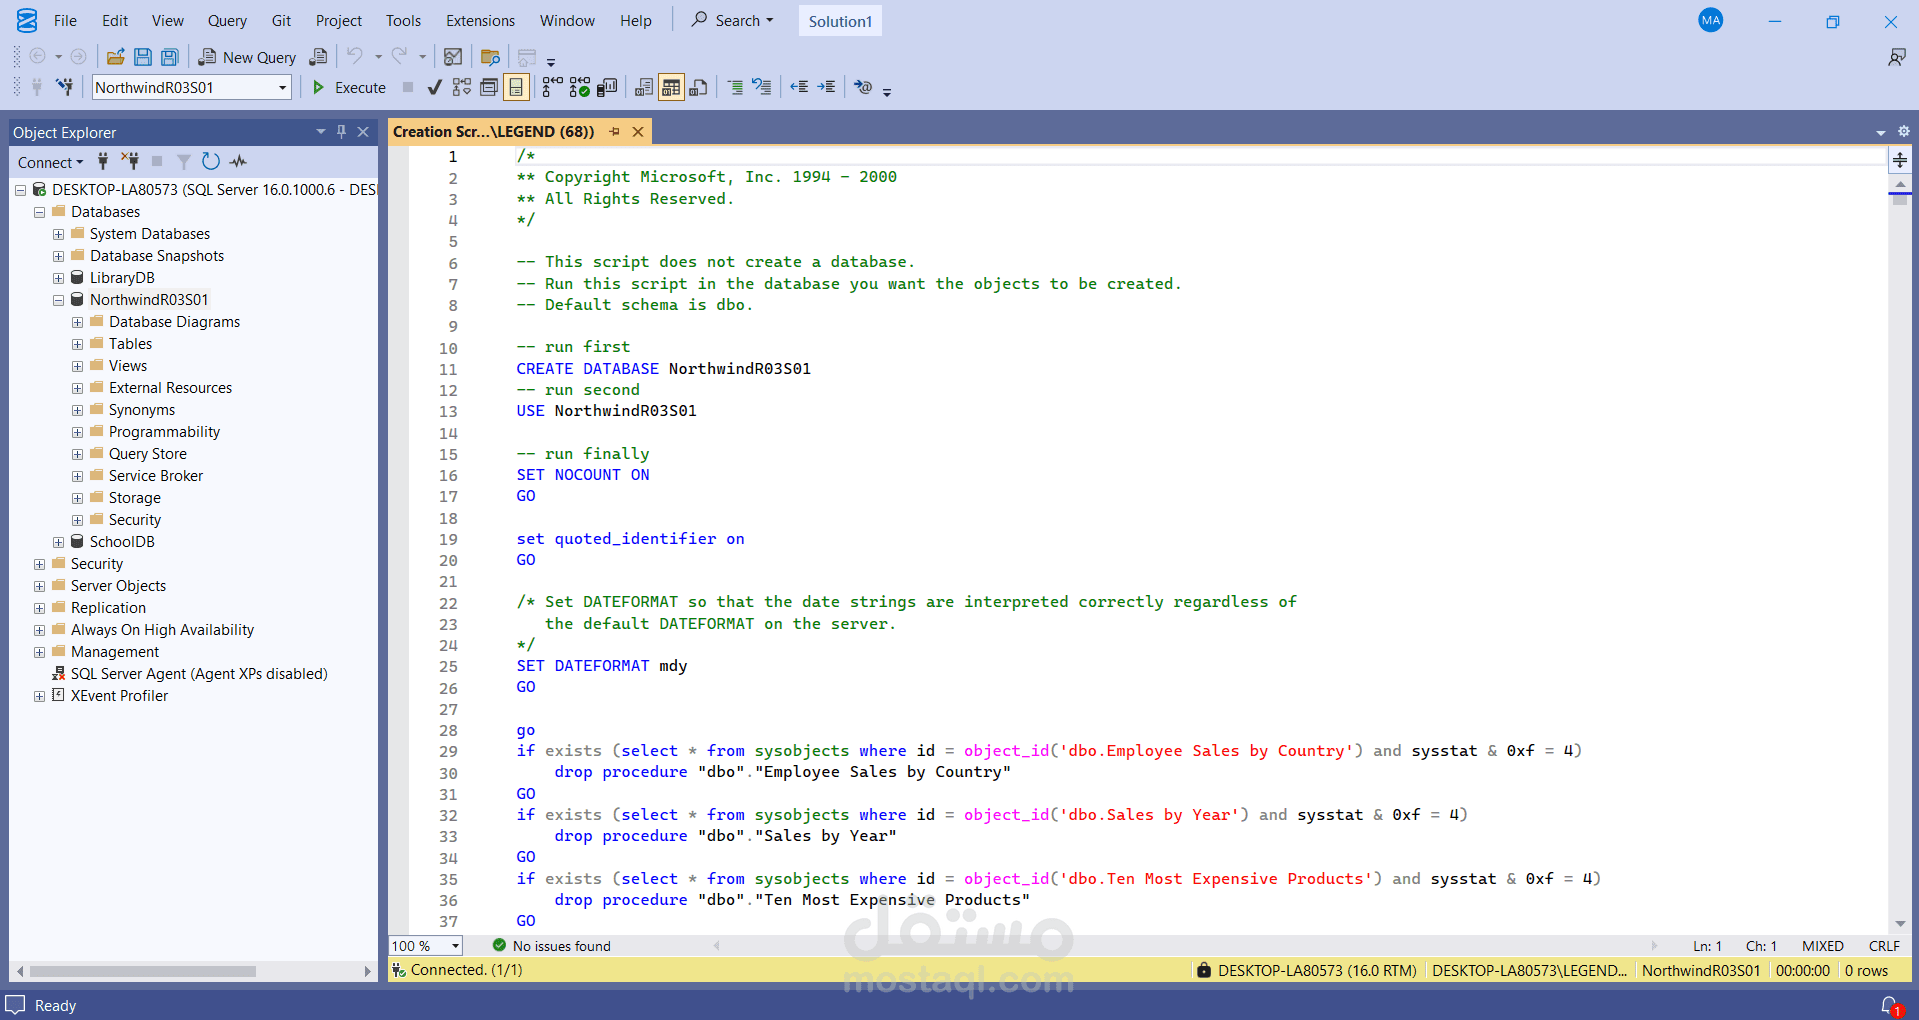Expand the SchoolDB database node
This screenshot has width=1919, height=1020.
point(58,542)
